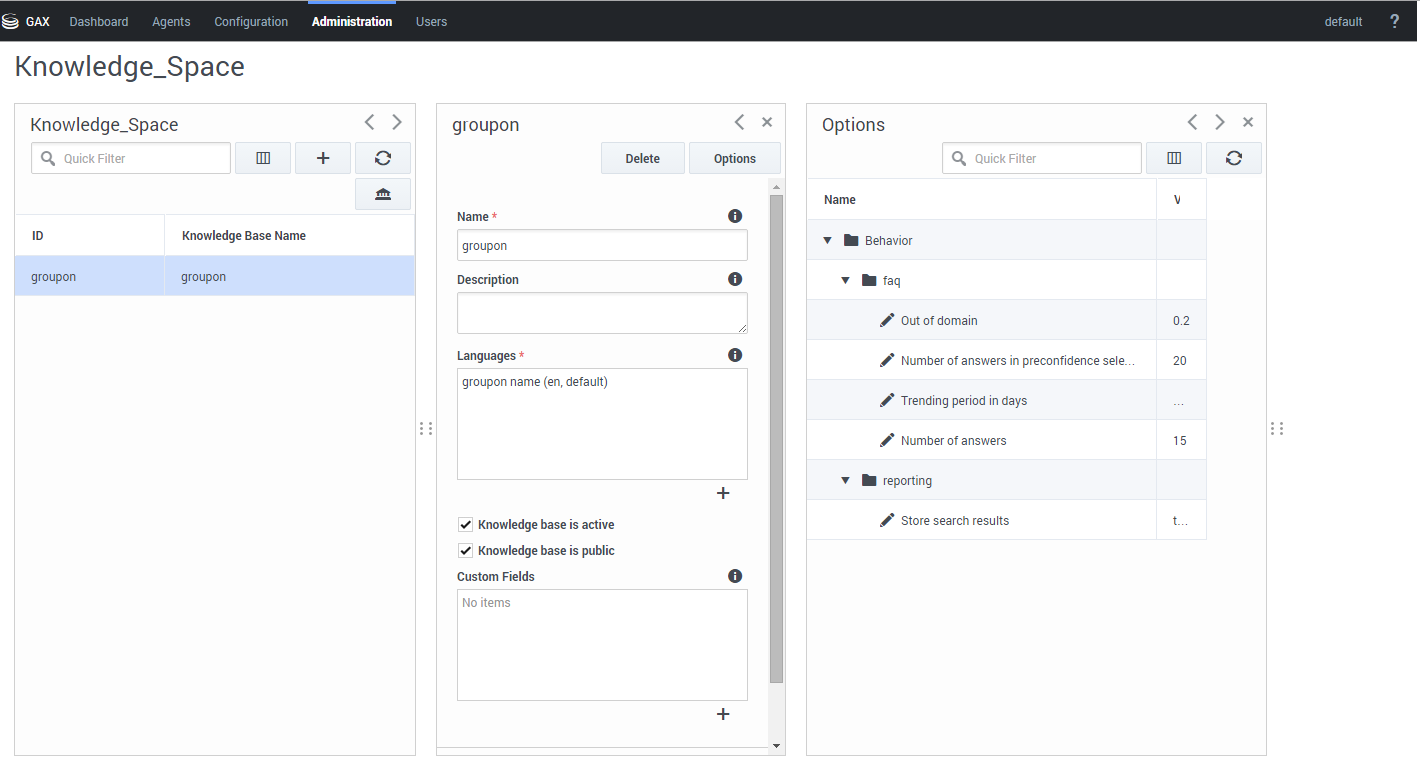This screenshot has width=1420, height=769.
Task: Uncheck Knowledge base is active
Action: pyautogui.click(x=466, y=525)
